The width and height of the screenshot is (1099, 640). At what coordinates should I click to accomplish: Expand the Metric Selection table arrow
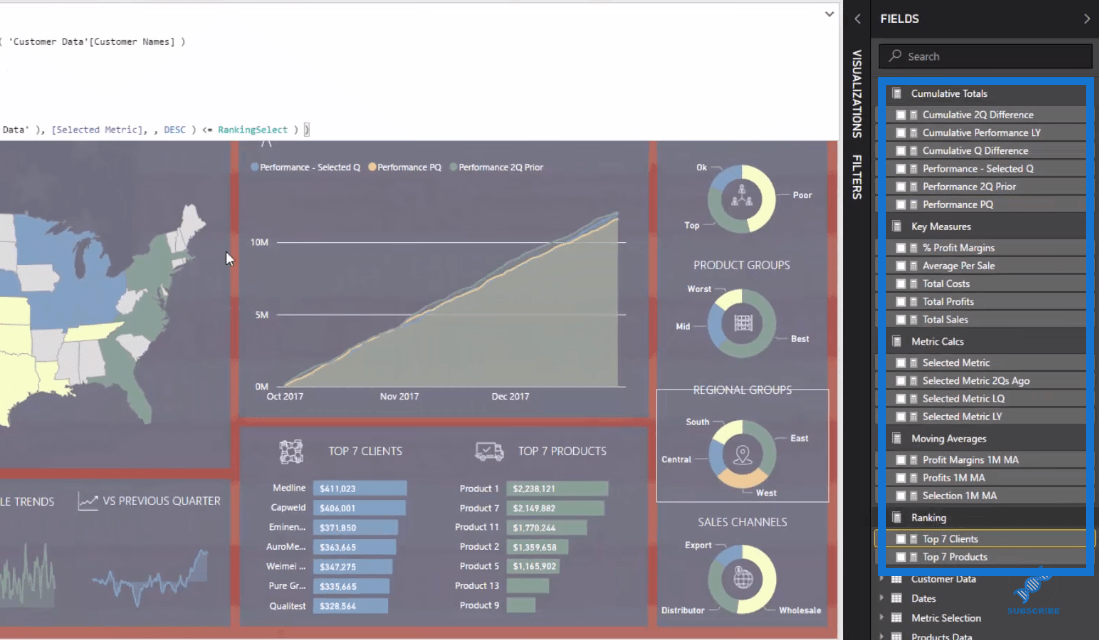(882, 618)
